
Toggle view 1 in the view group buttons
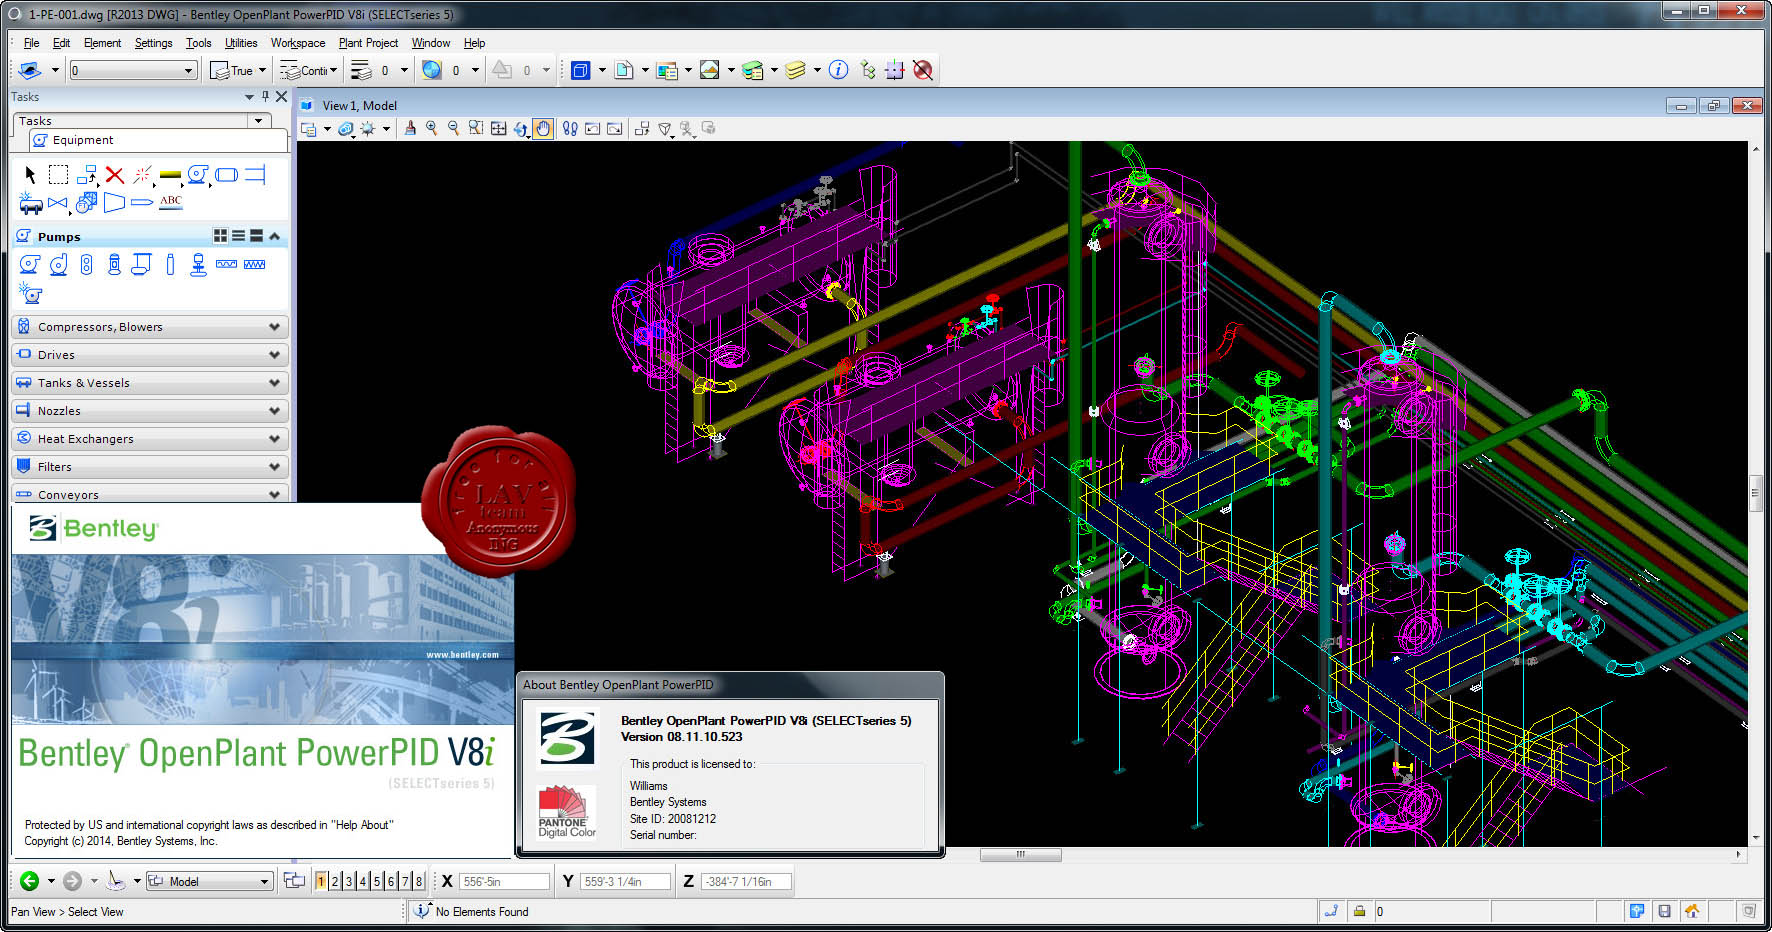tap(321, 881)
